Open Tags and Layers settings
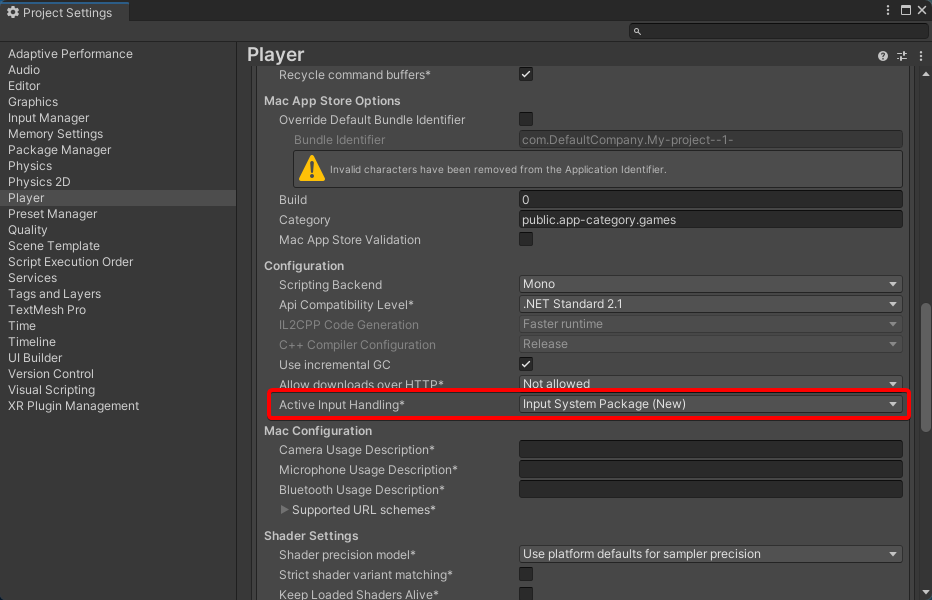 coord(54,294)
